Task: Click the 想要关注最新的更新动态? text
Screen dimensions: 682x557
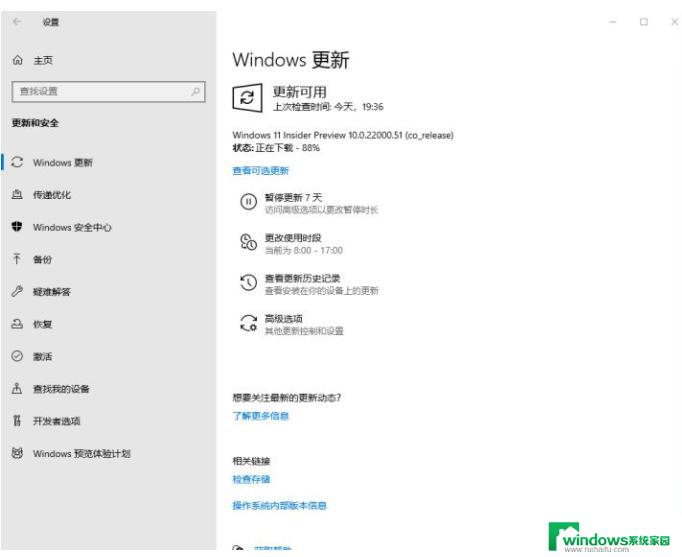Action: click(287, 397)
